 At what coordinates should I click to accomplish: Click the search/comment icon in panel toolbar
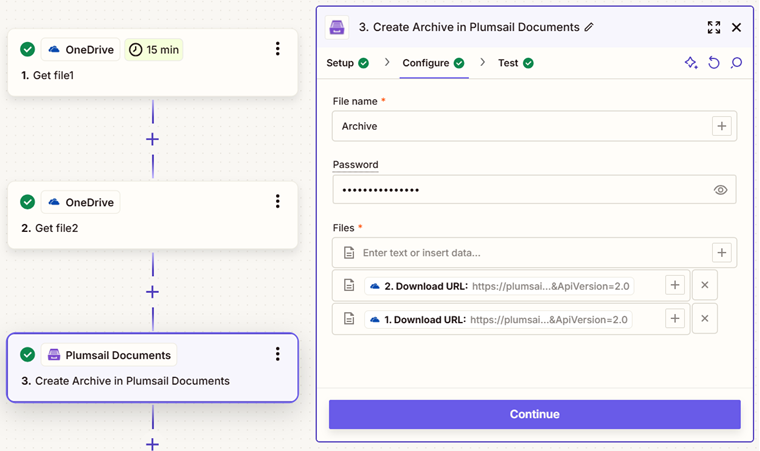(736, 63)
